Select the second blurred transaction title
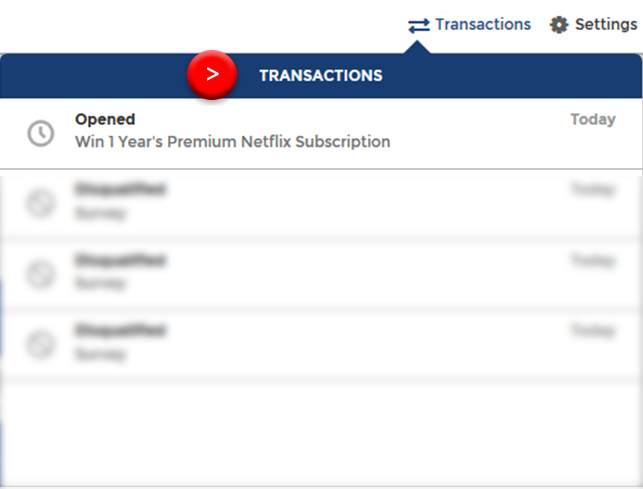Viewport: 643px width, 489px height. point(120,260)
